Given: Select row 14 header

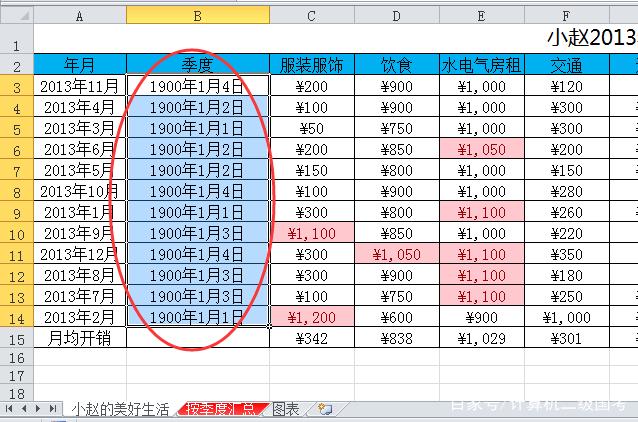Looking at the screenshot, I should point(17,316).
